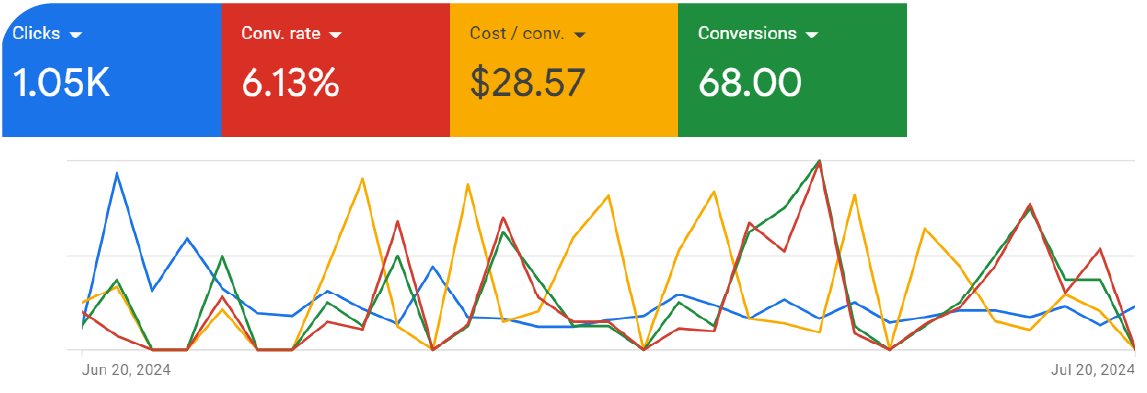The width and height of the screenshot is (1147, 393).
Task: Toggle the green Conversions scorecard background
Action: click(792, 70)
